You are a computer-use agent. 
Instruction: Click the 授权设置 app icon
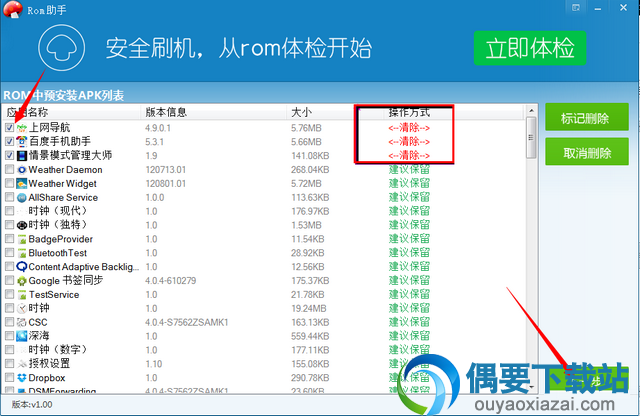(x=22, y=364)
